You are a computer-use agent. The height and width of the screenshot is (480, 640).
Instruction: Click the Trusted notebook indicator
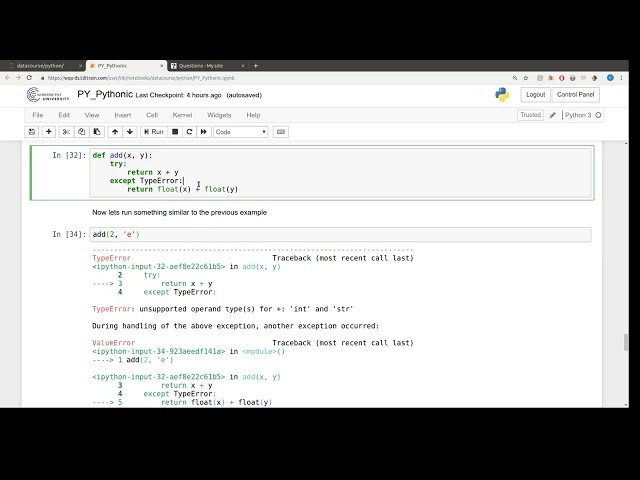click(x=531, y=115)
